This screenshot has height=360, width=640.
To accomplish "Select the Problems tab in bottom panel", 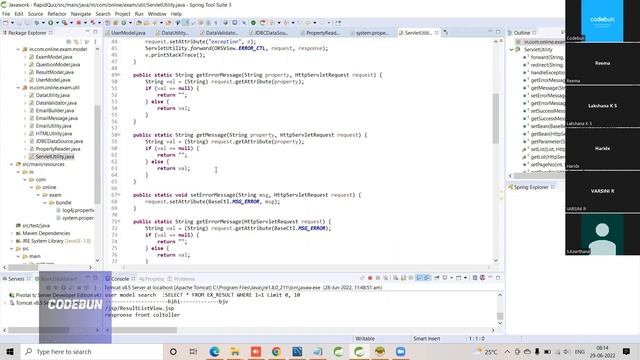I will click(182, 279).
